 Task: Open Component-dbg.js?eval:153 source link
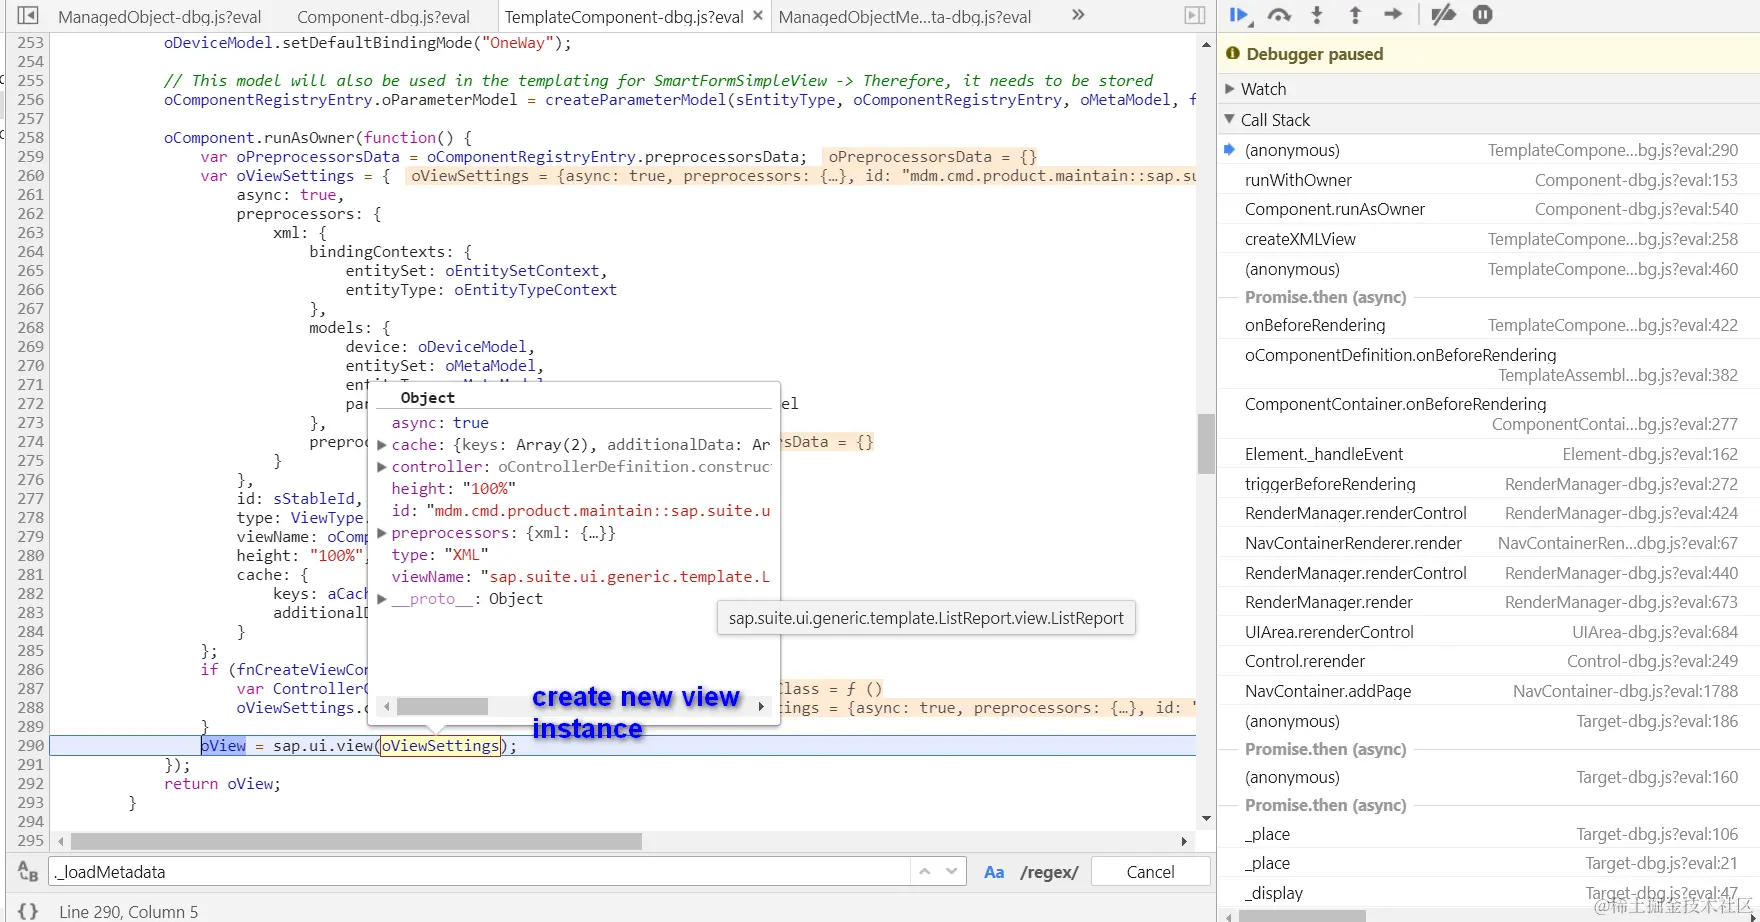coord(1637,180)
